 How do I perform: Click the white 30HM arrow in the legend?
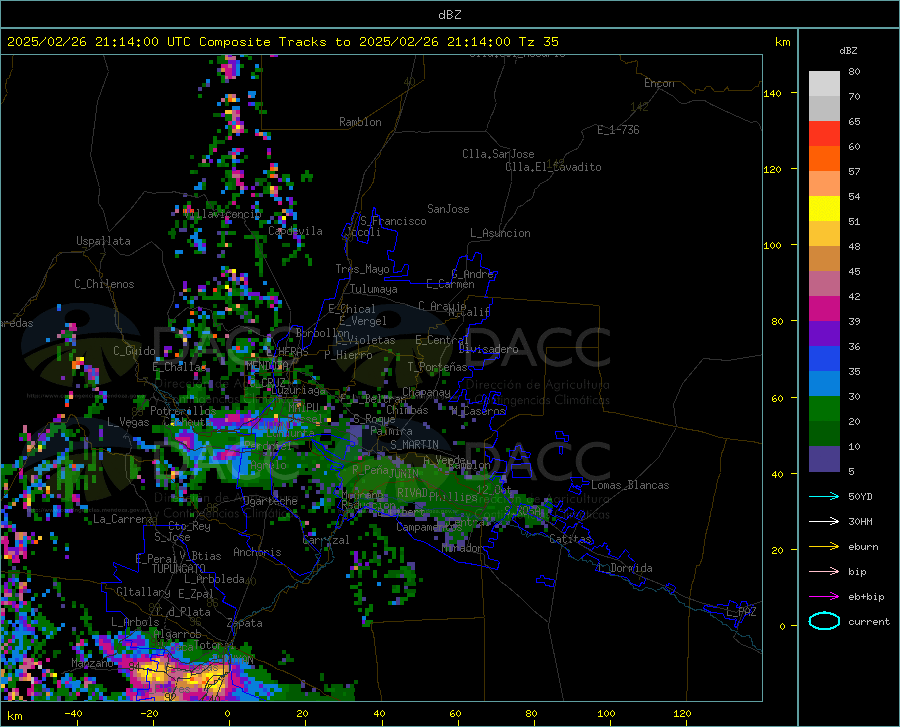coord(824,521)
